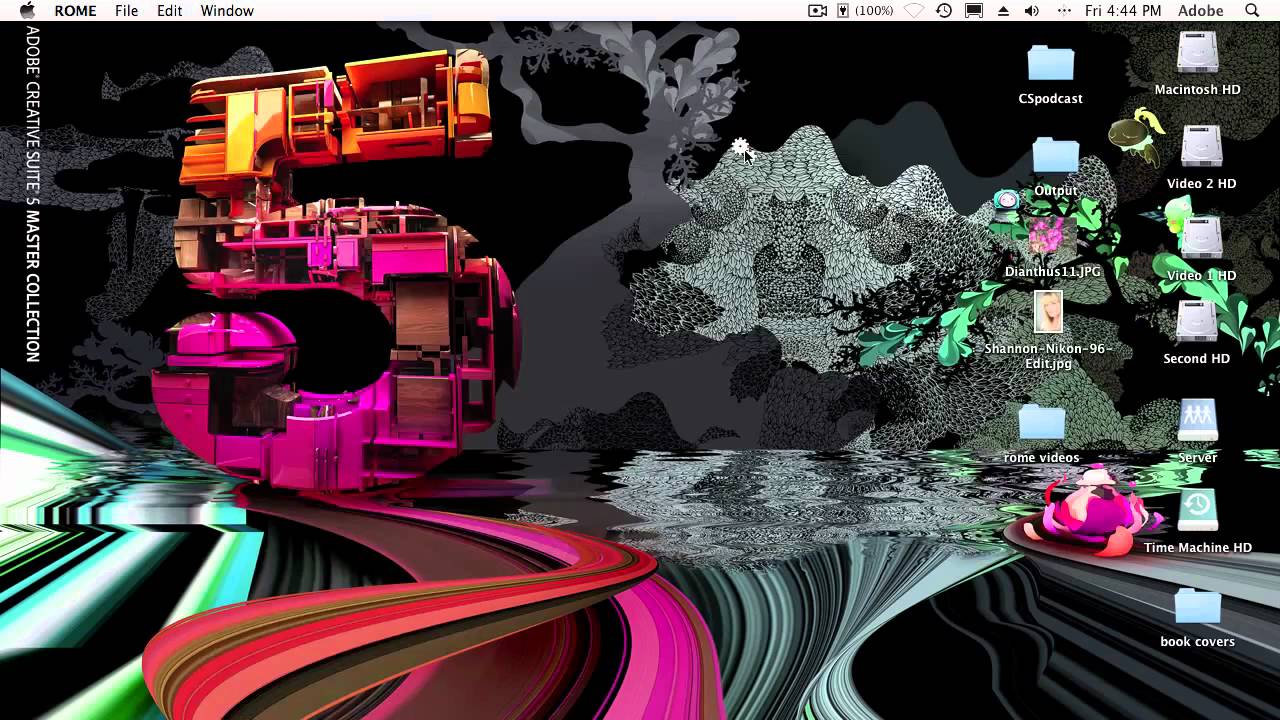Select the rome videos folder
1280x720 pixels.
tap(1042, 423)
